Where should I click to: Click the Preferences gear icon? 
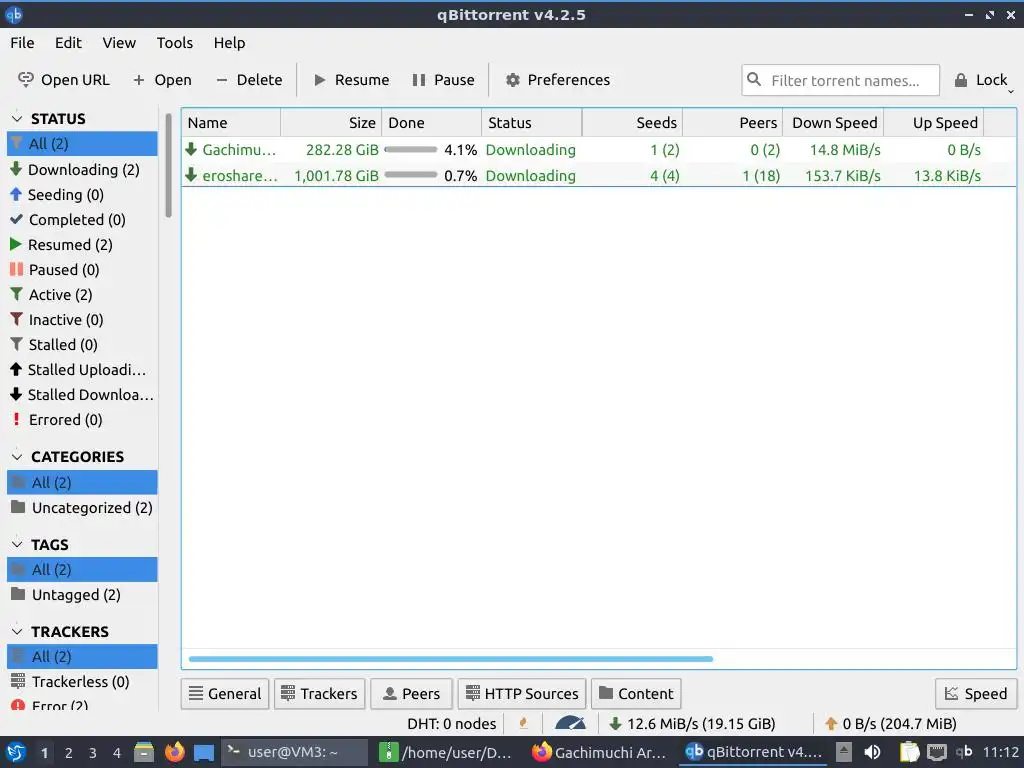click(x=513, y=80)
